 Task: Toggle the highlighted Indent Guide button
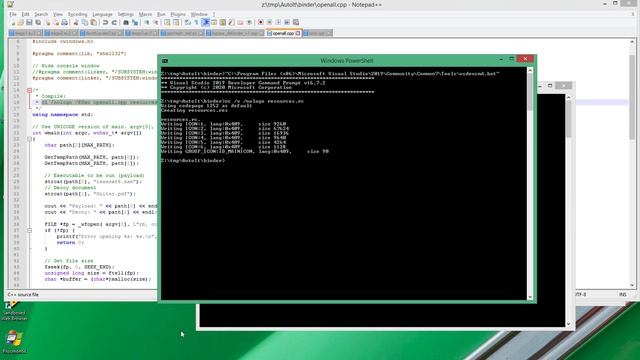pyautogui.click(x=205, y=22)
